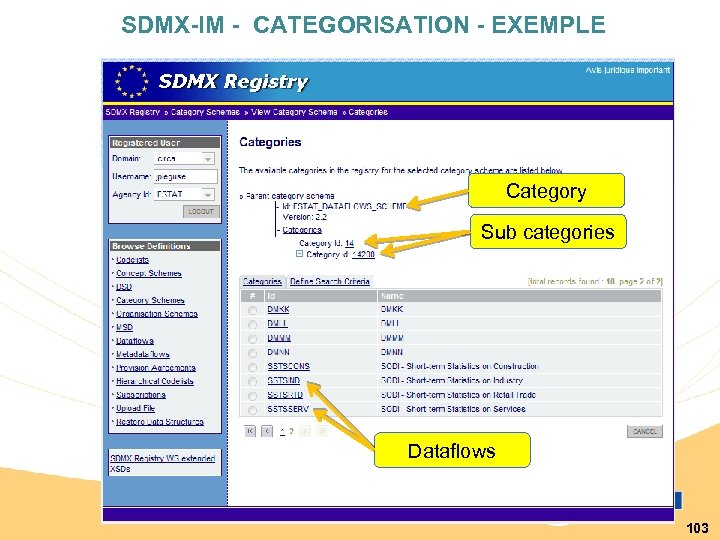Click the CANCEL button
This screenshot has width=720, height=540.
(645, 431)
